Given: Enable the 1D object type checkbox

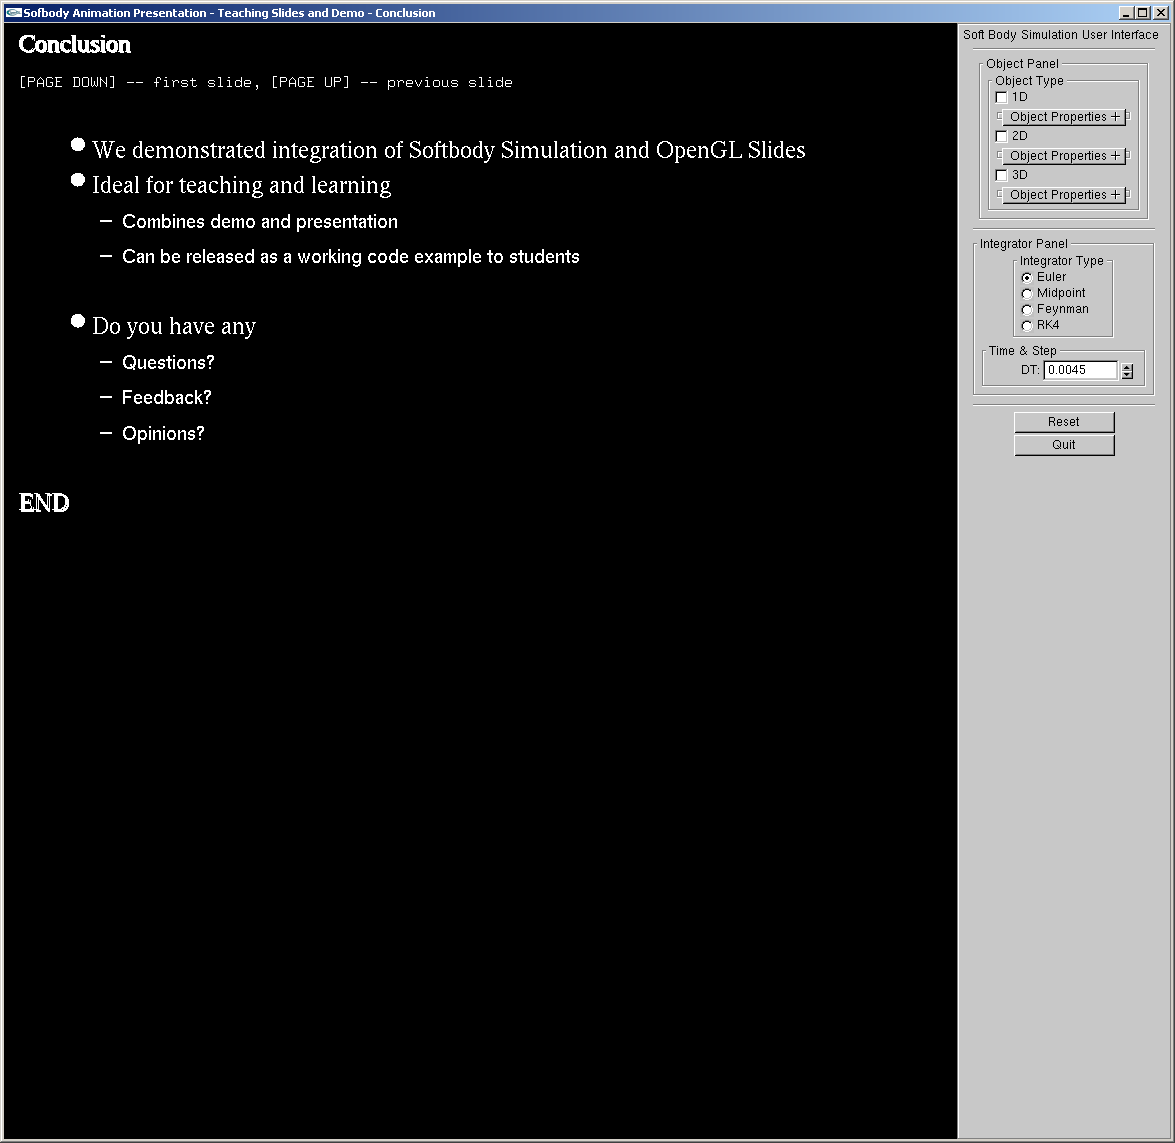Looking at the screenshot, I should (1001, 97).
